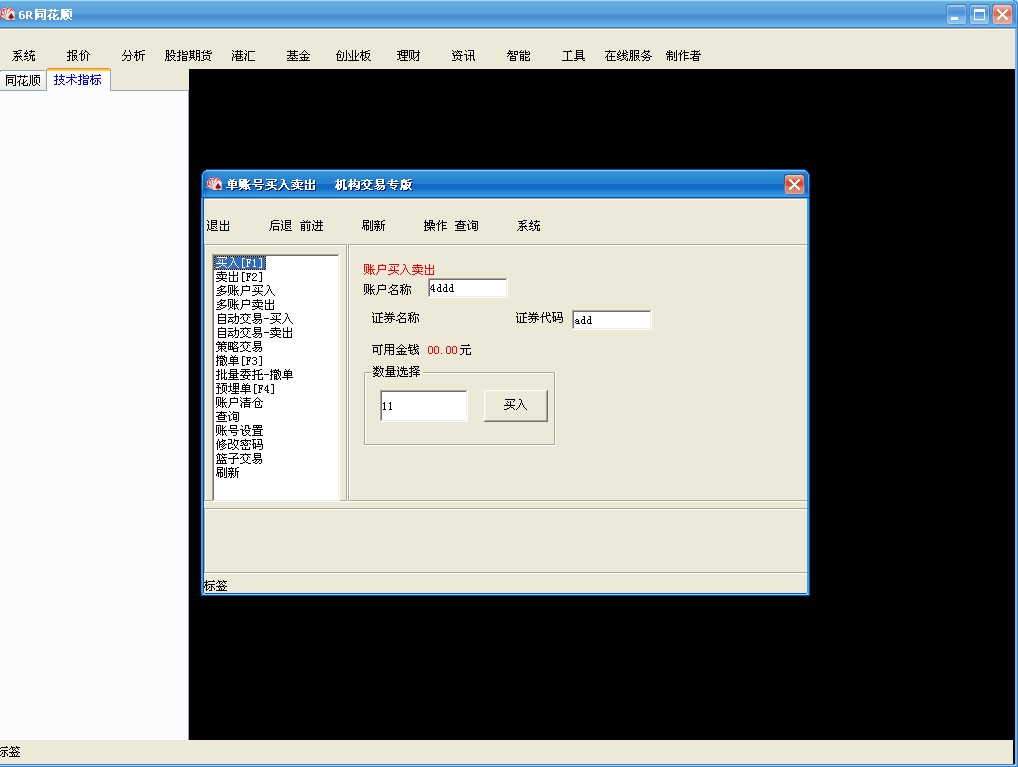The height and width of the screenshot is (767, 1018).
Task: Select 撤单[F3] in the list
Action: click(x=239, y=360)
